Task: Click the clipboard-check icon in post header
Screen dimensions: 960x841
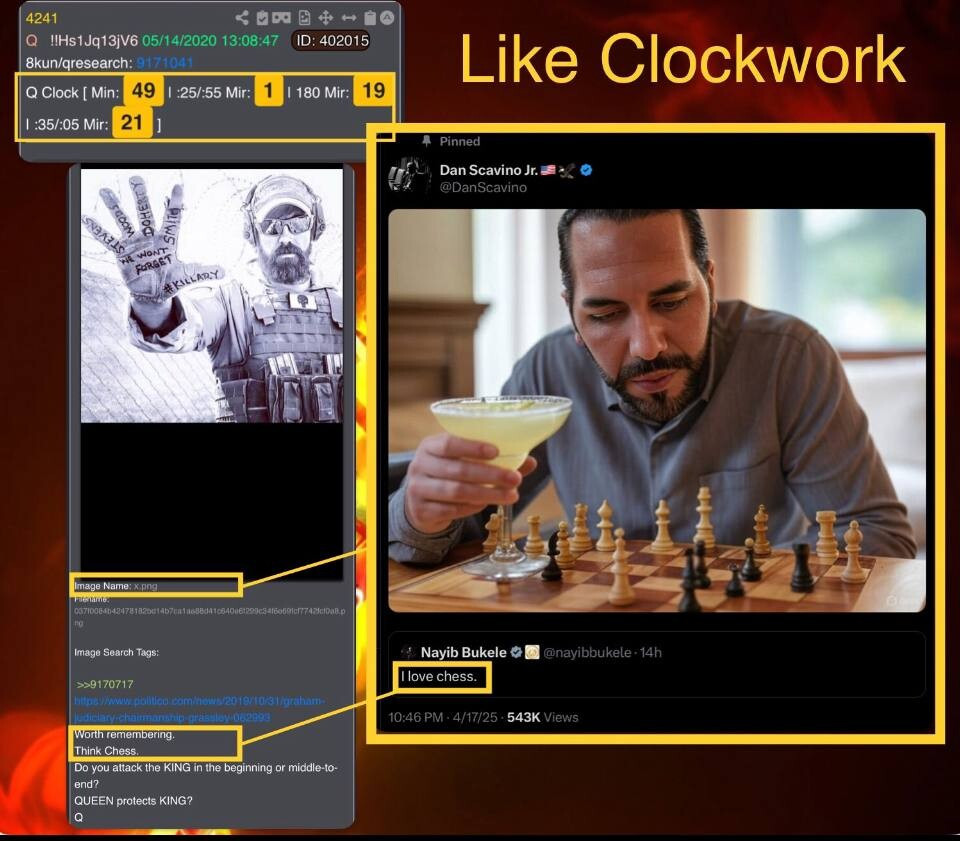Action: click(262, 18)
